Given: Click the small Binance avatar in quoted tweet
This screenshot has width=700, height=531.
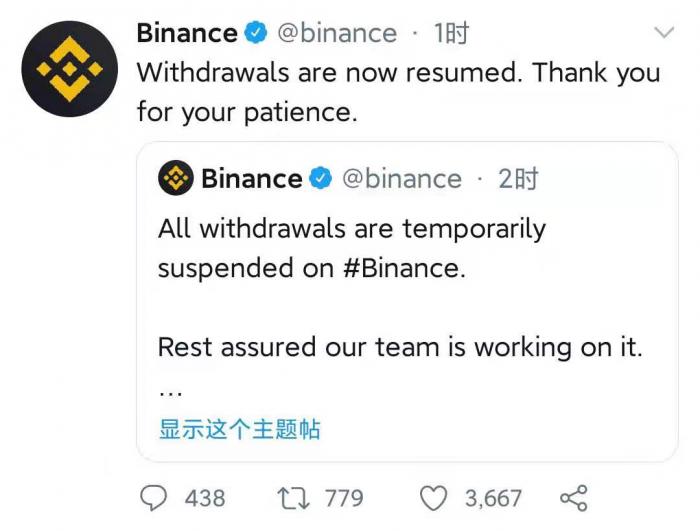Looking at the screenshot, I should pos(176,179).
